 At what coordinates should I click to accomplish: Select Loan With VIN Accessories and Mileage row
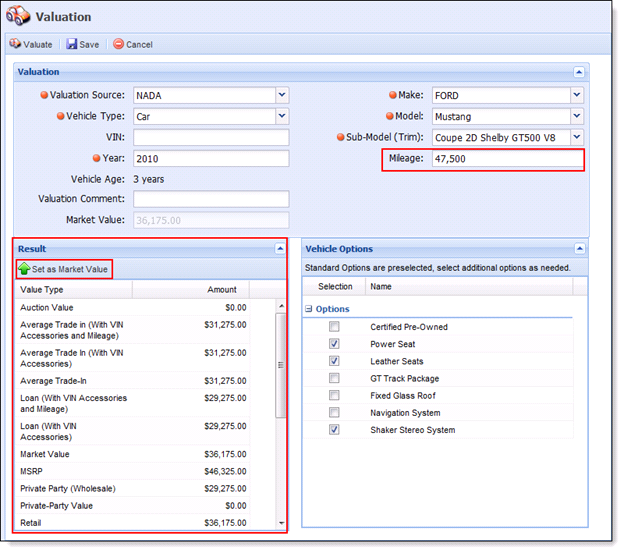(133, 403)
